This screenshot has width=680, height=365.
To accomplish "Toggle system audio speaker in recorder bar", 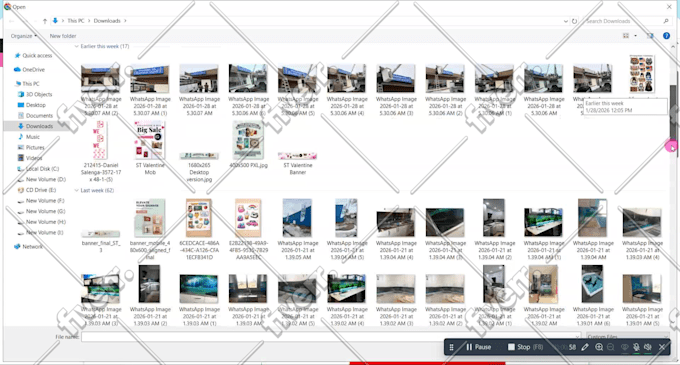I will click(x=648, y=347).
